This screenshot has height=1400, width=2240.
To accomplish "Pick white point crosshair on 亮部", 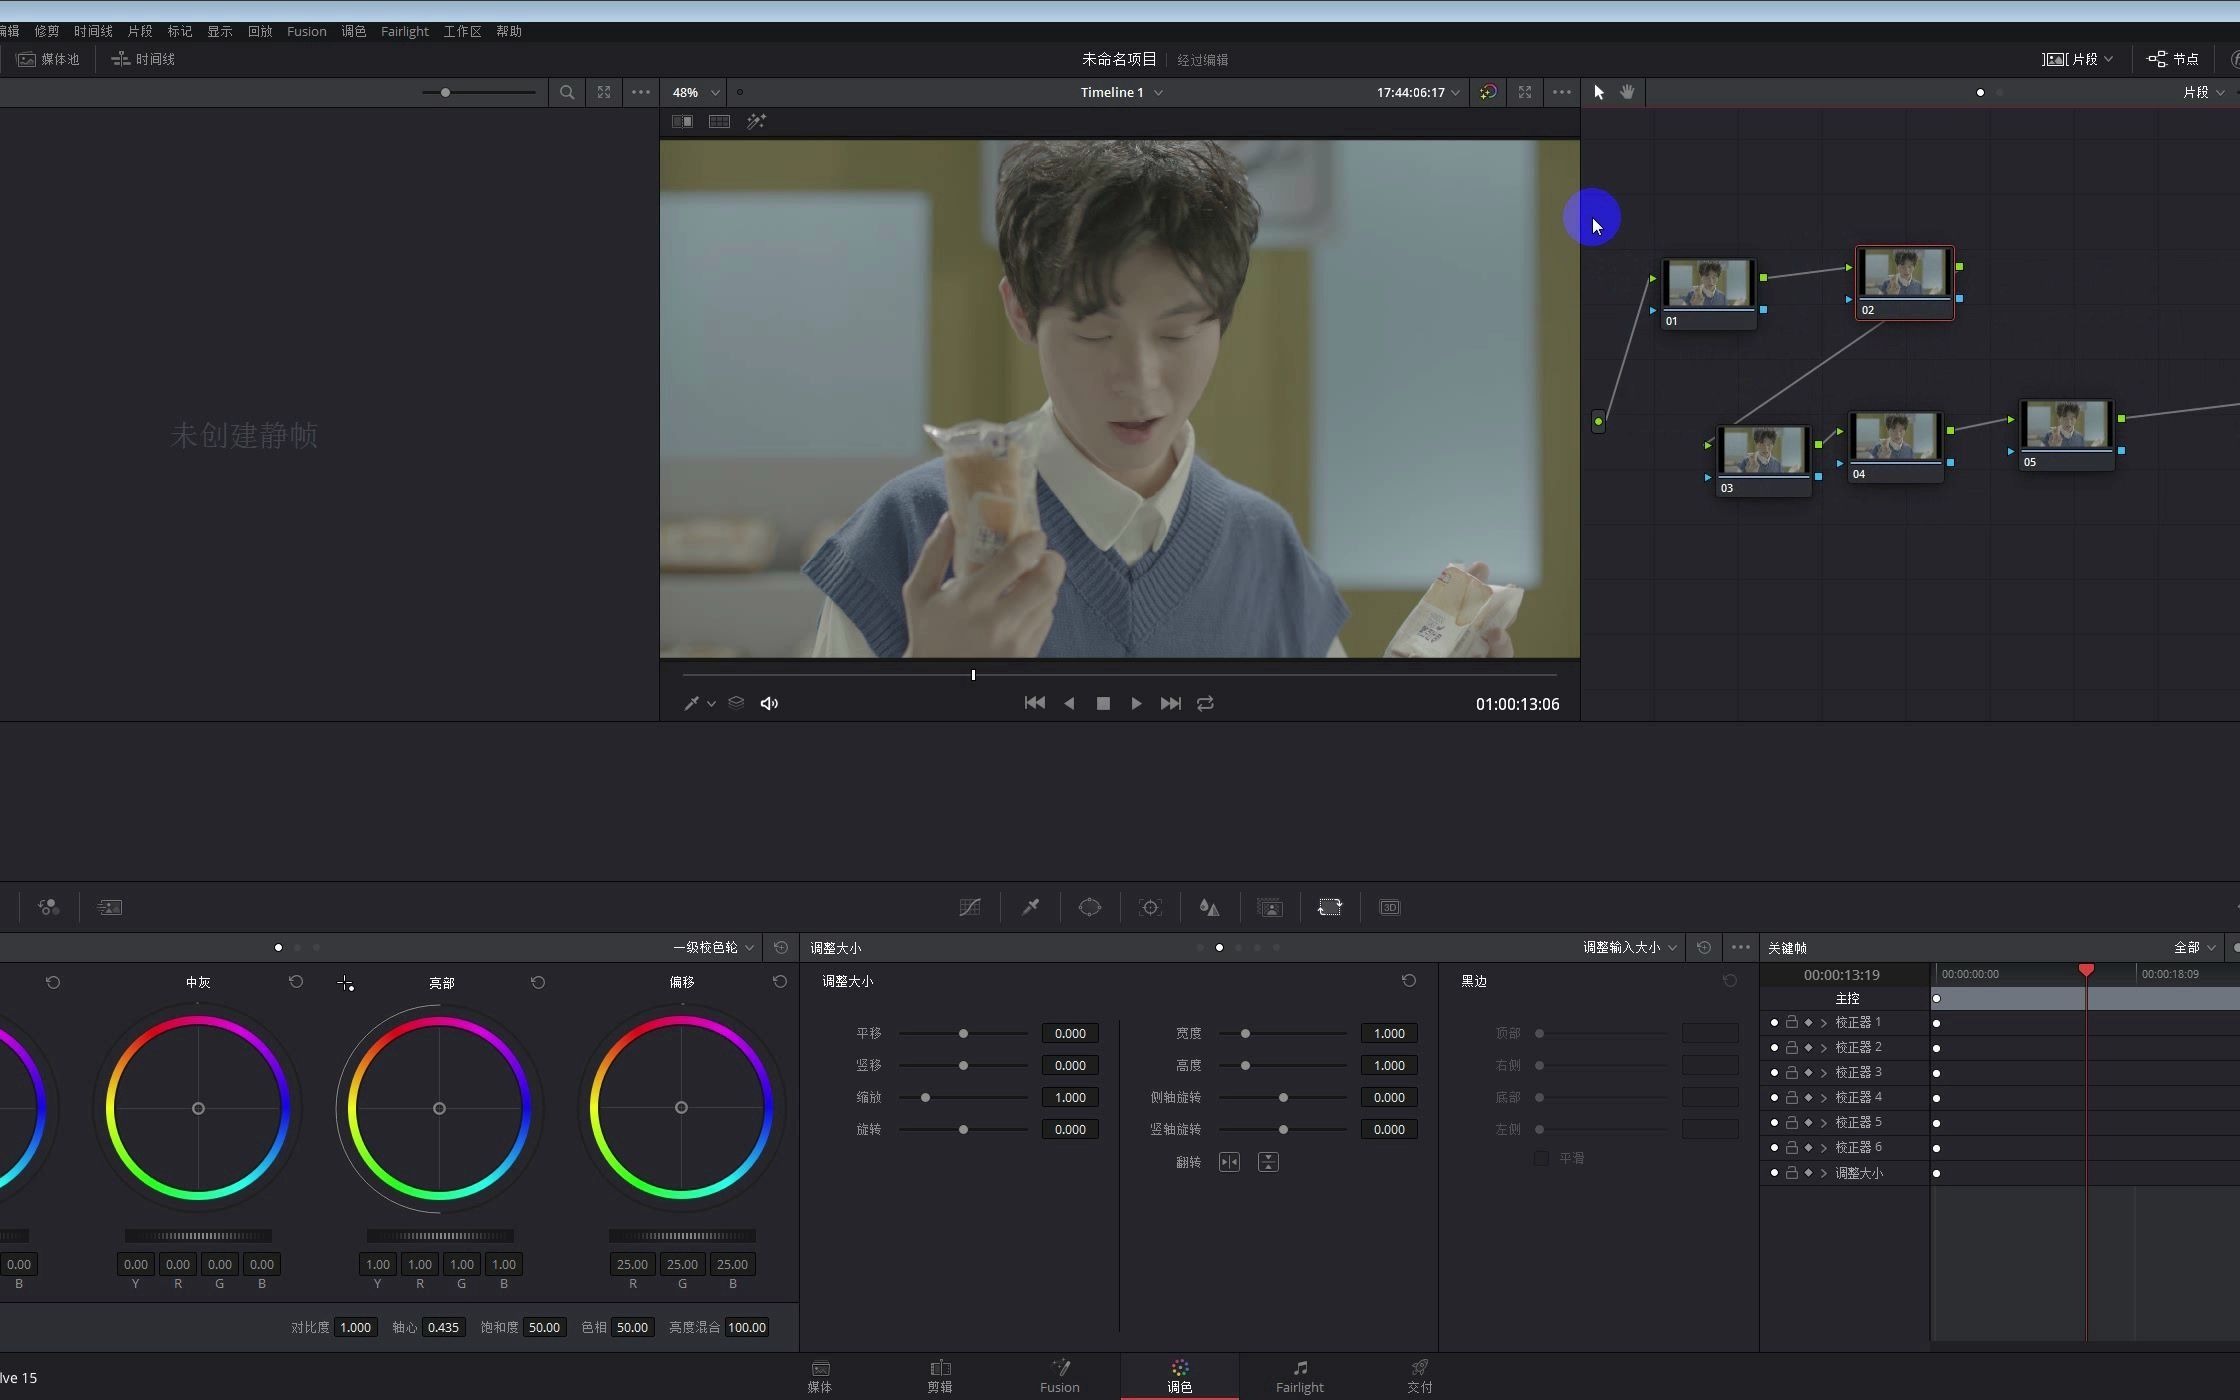I will coord(345,984).
